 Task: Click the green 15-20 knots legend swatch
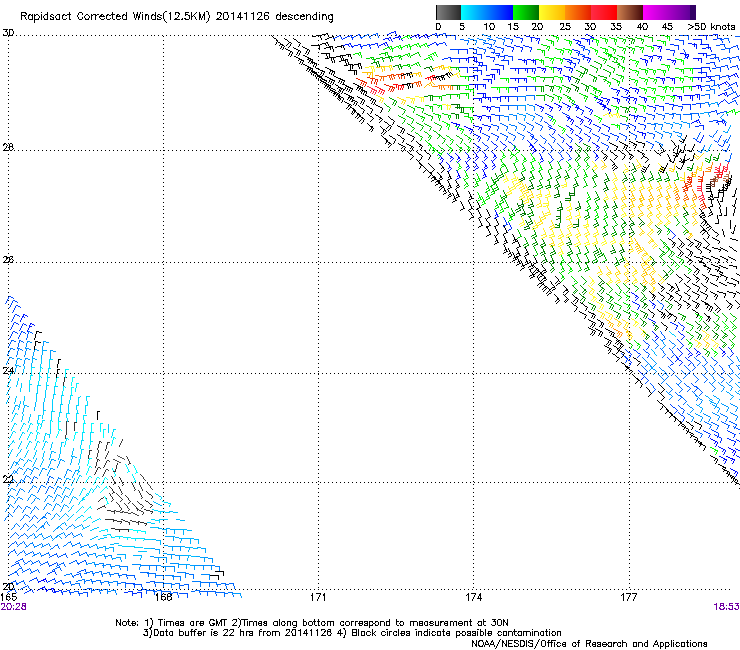[x=526, y=12]
